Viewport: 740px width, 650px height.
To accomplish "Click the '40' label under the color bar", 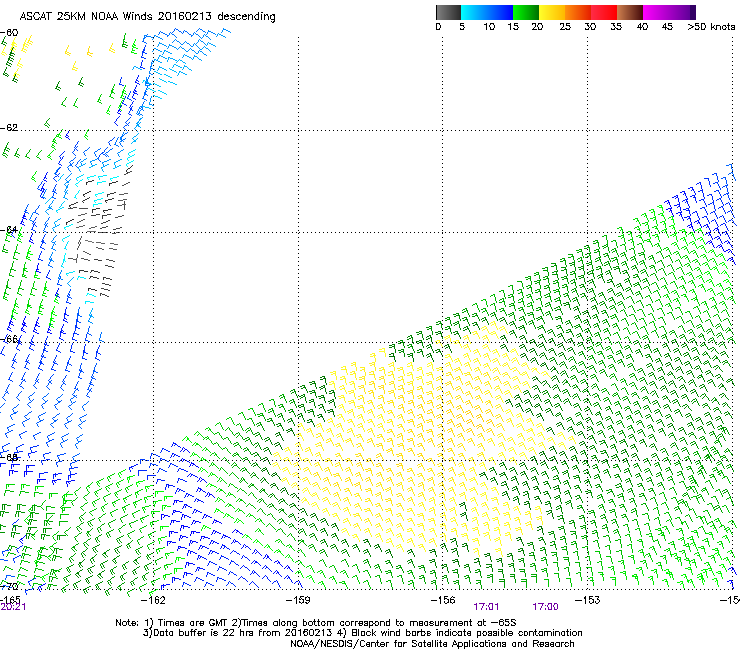I will [x=642, y=27].
